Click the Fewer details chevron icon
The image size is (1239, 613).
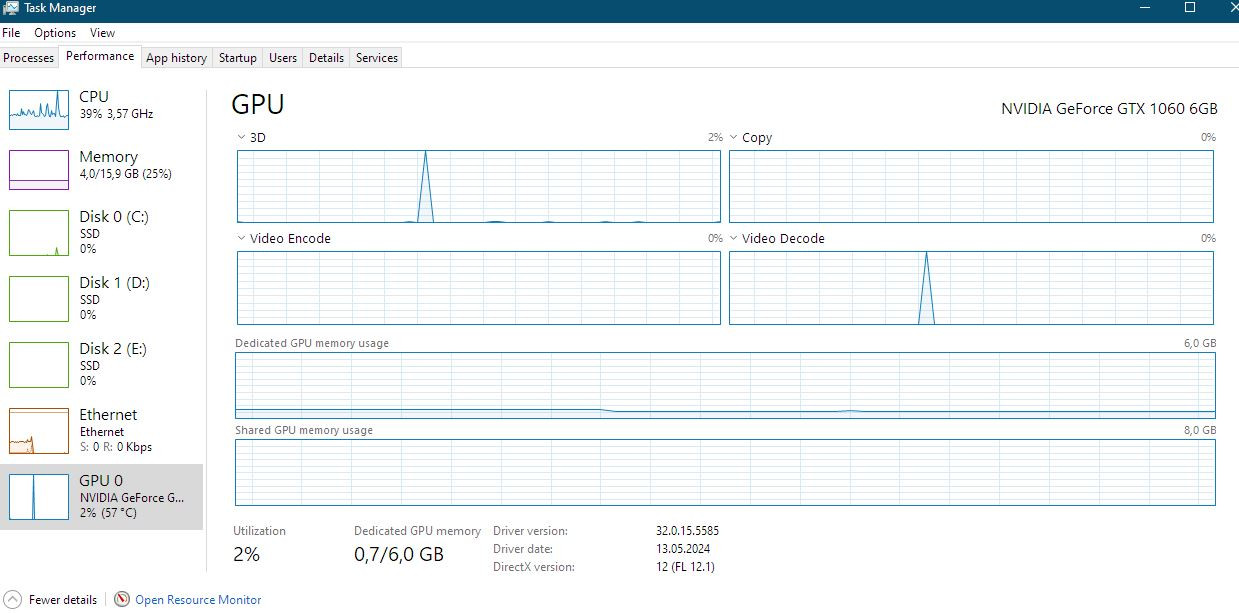(12, 599)
